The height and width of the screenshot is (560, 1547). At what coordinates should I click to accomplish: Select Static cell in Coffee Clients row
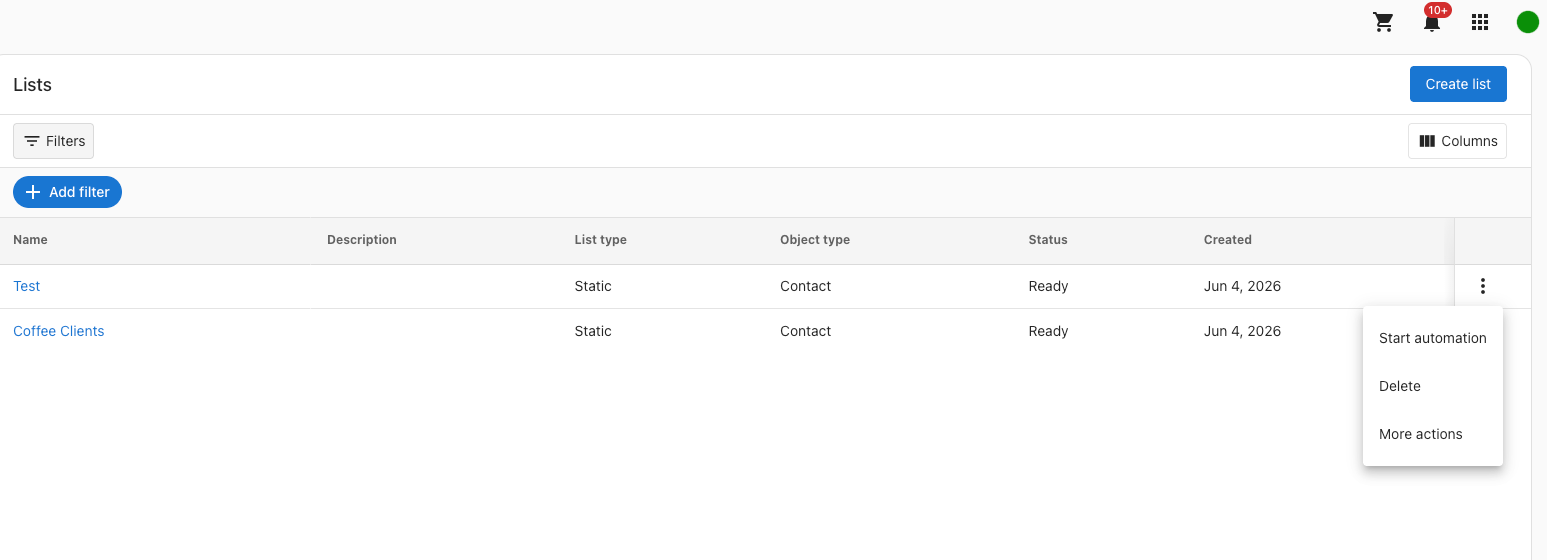point(593,331)
